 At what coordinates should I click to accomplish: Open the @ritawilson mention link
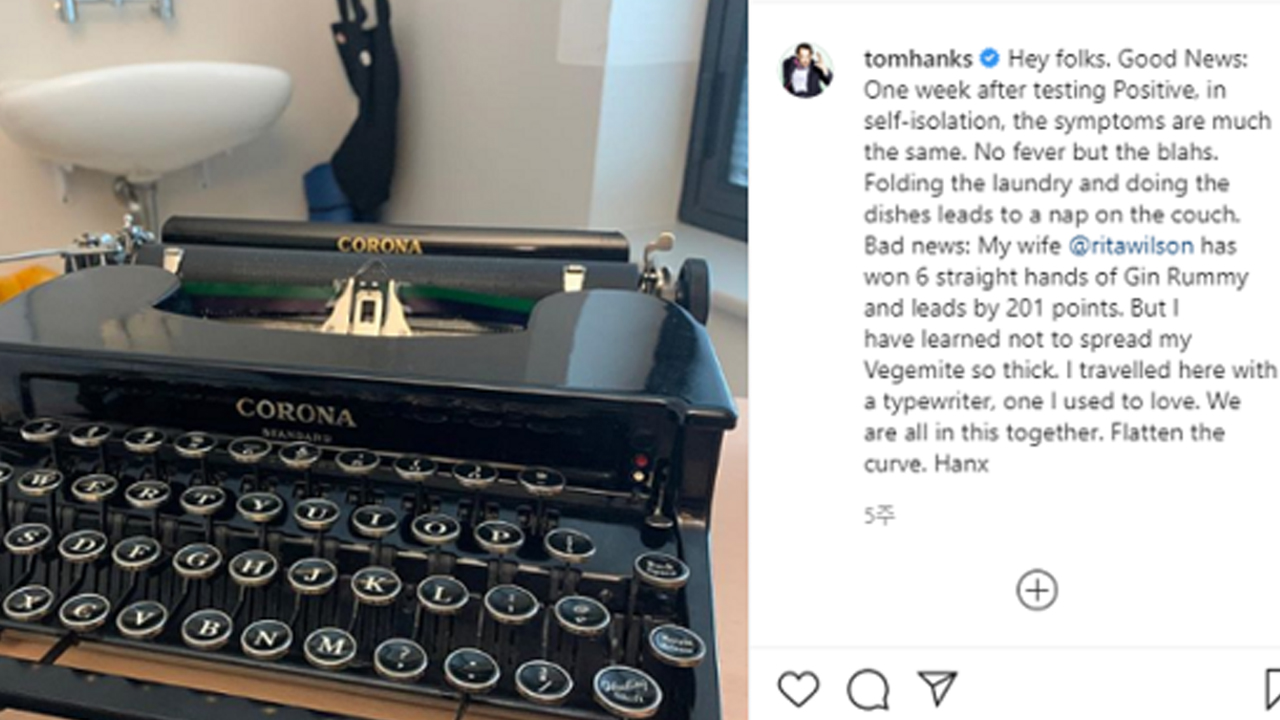click(x=1131, y=246)
